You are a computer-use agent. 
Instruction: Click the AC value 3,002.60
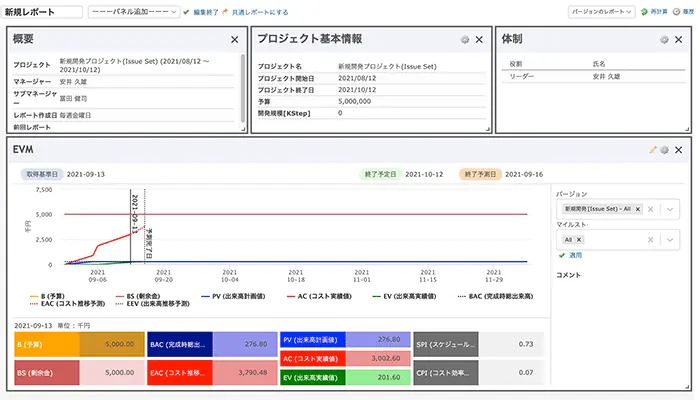[386, 358]
